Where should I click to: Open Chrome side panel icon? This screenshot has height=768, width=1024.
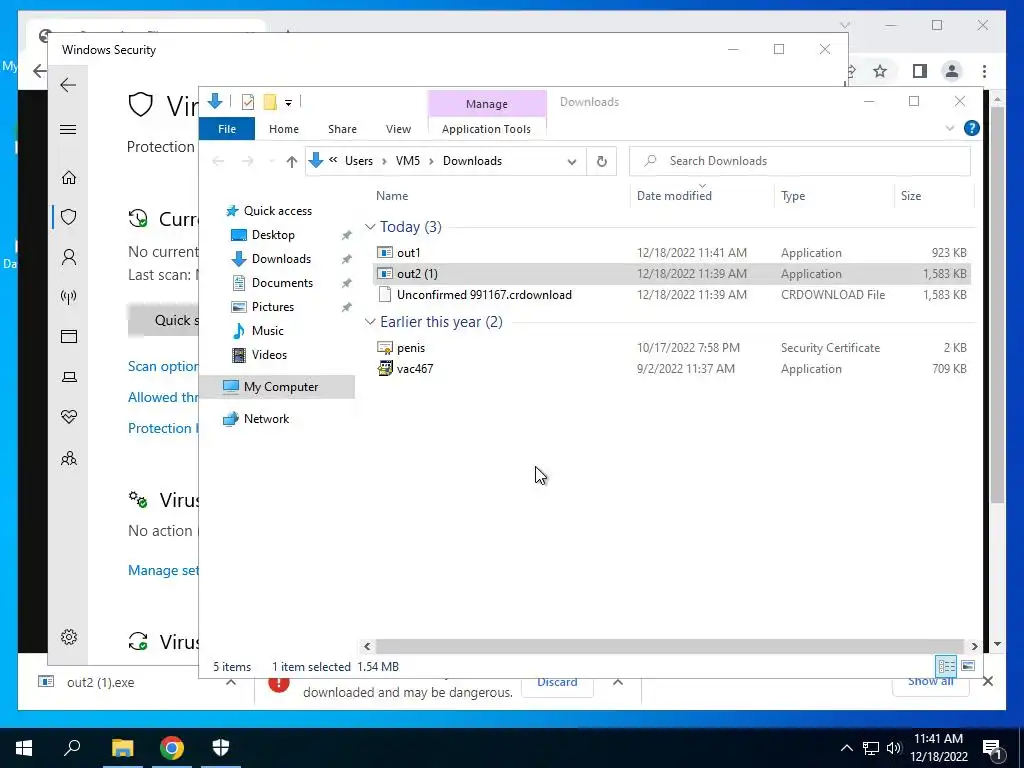point(920,71)
